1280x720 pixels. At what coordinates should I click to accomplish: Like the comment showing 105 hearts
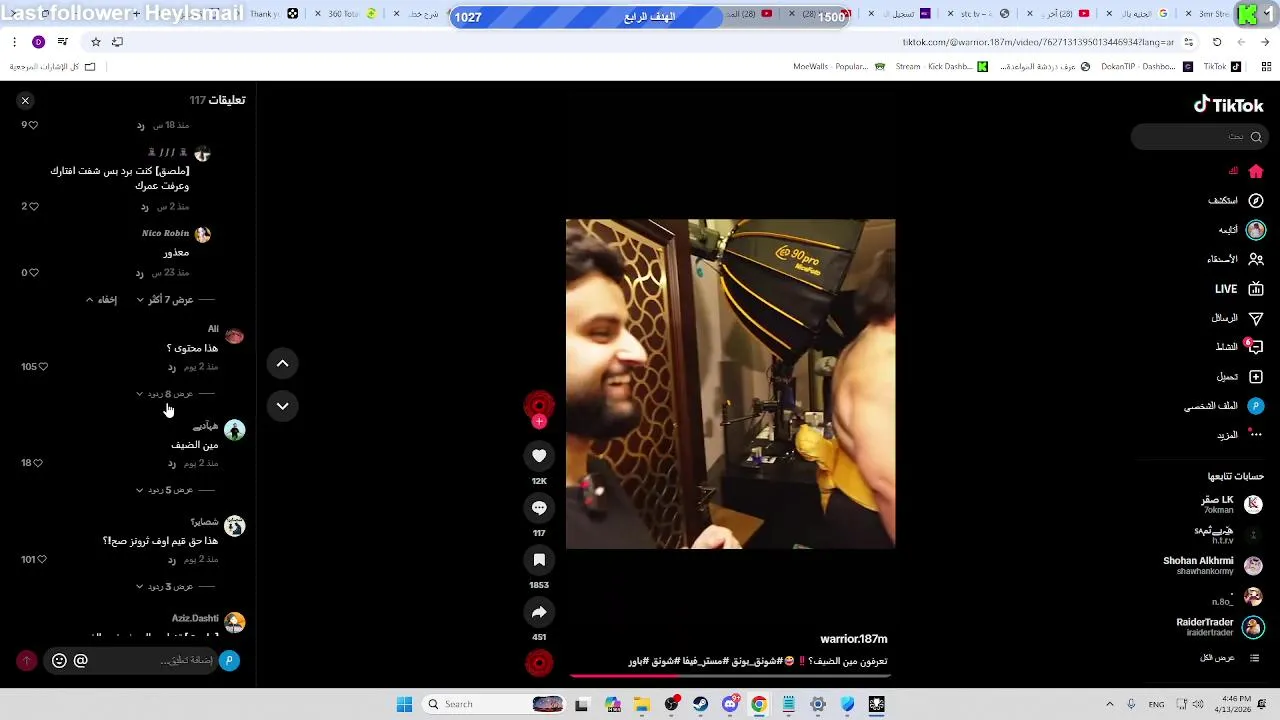[x=42, y=366]
